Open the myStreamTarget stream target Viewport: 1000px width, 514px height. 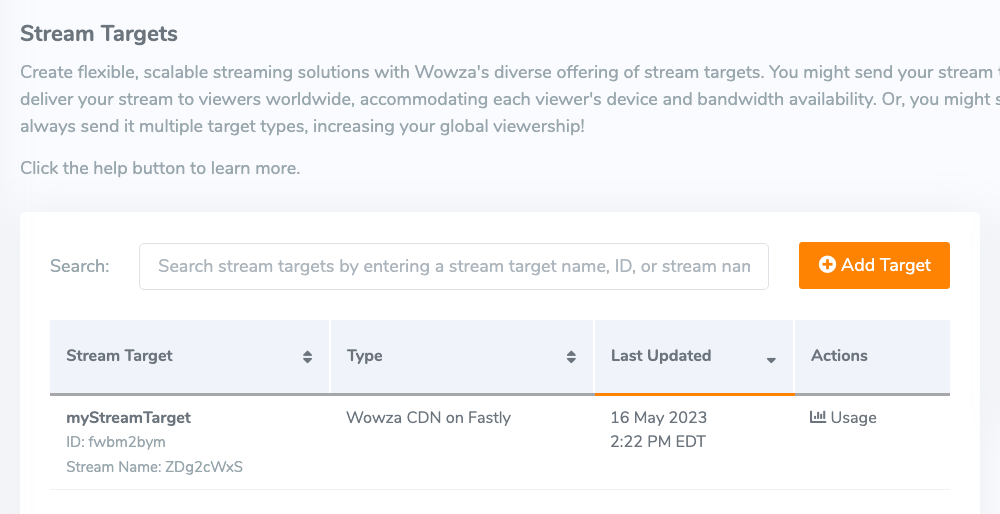[128, 417]
